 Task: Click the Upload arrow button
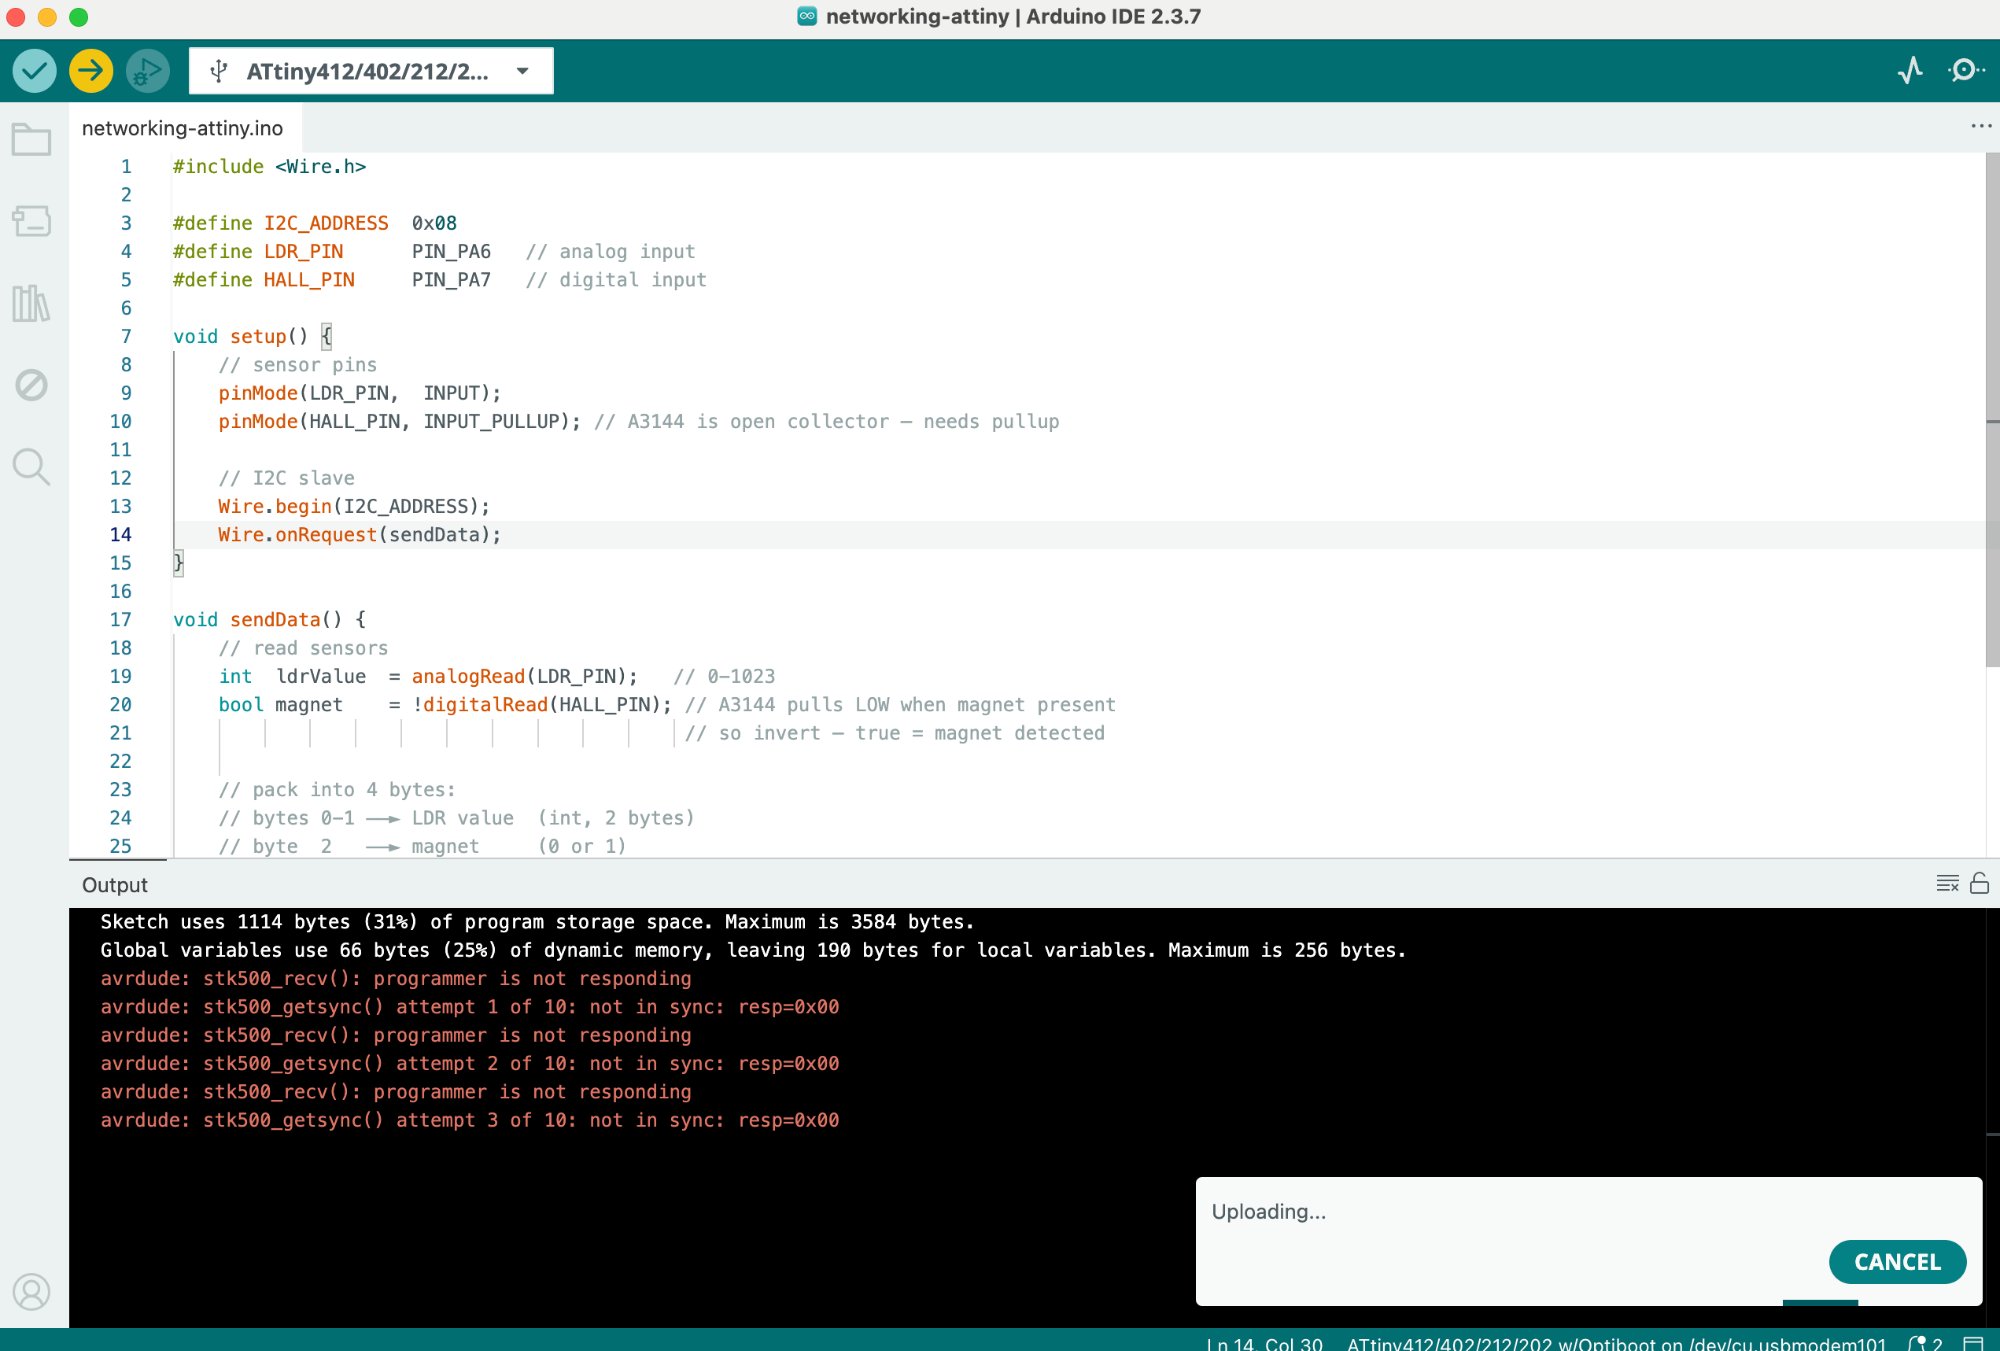click(x=91, y=71)
